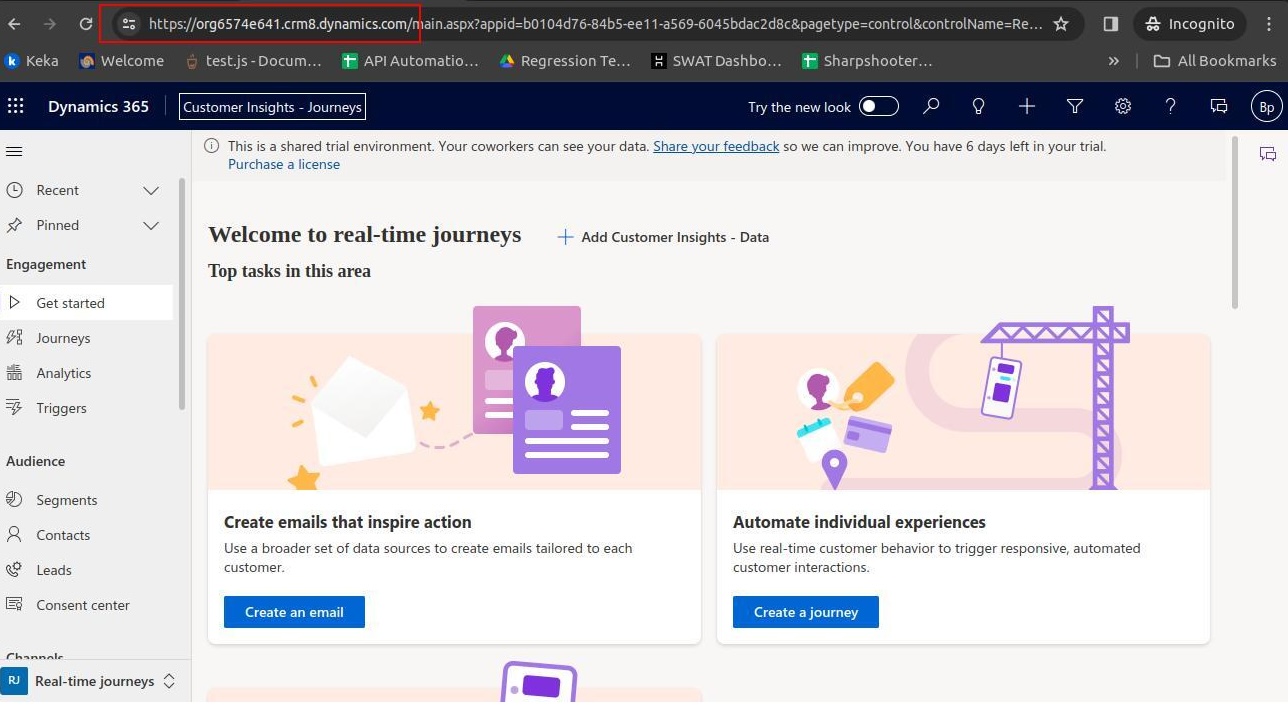The height and width of the screenshot is (709, 1288).
Task: Collapse the site map hamburger icon
Action: tap(14, 152)
